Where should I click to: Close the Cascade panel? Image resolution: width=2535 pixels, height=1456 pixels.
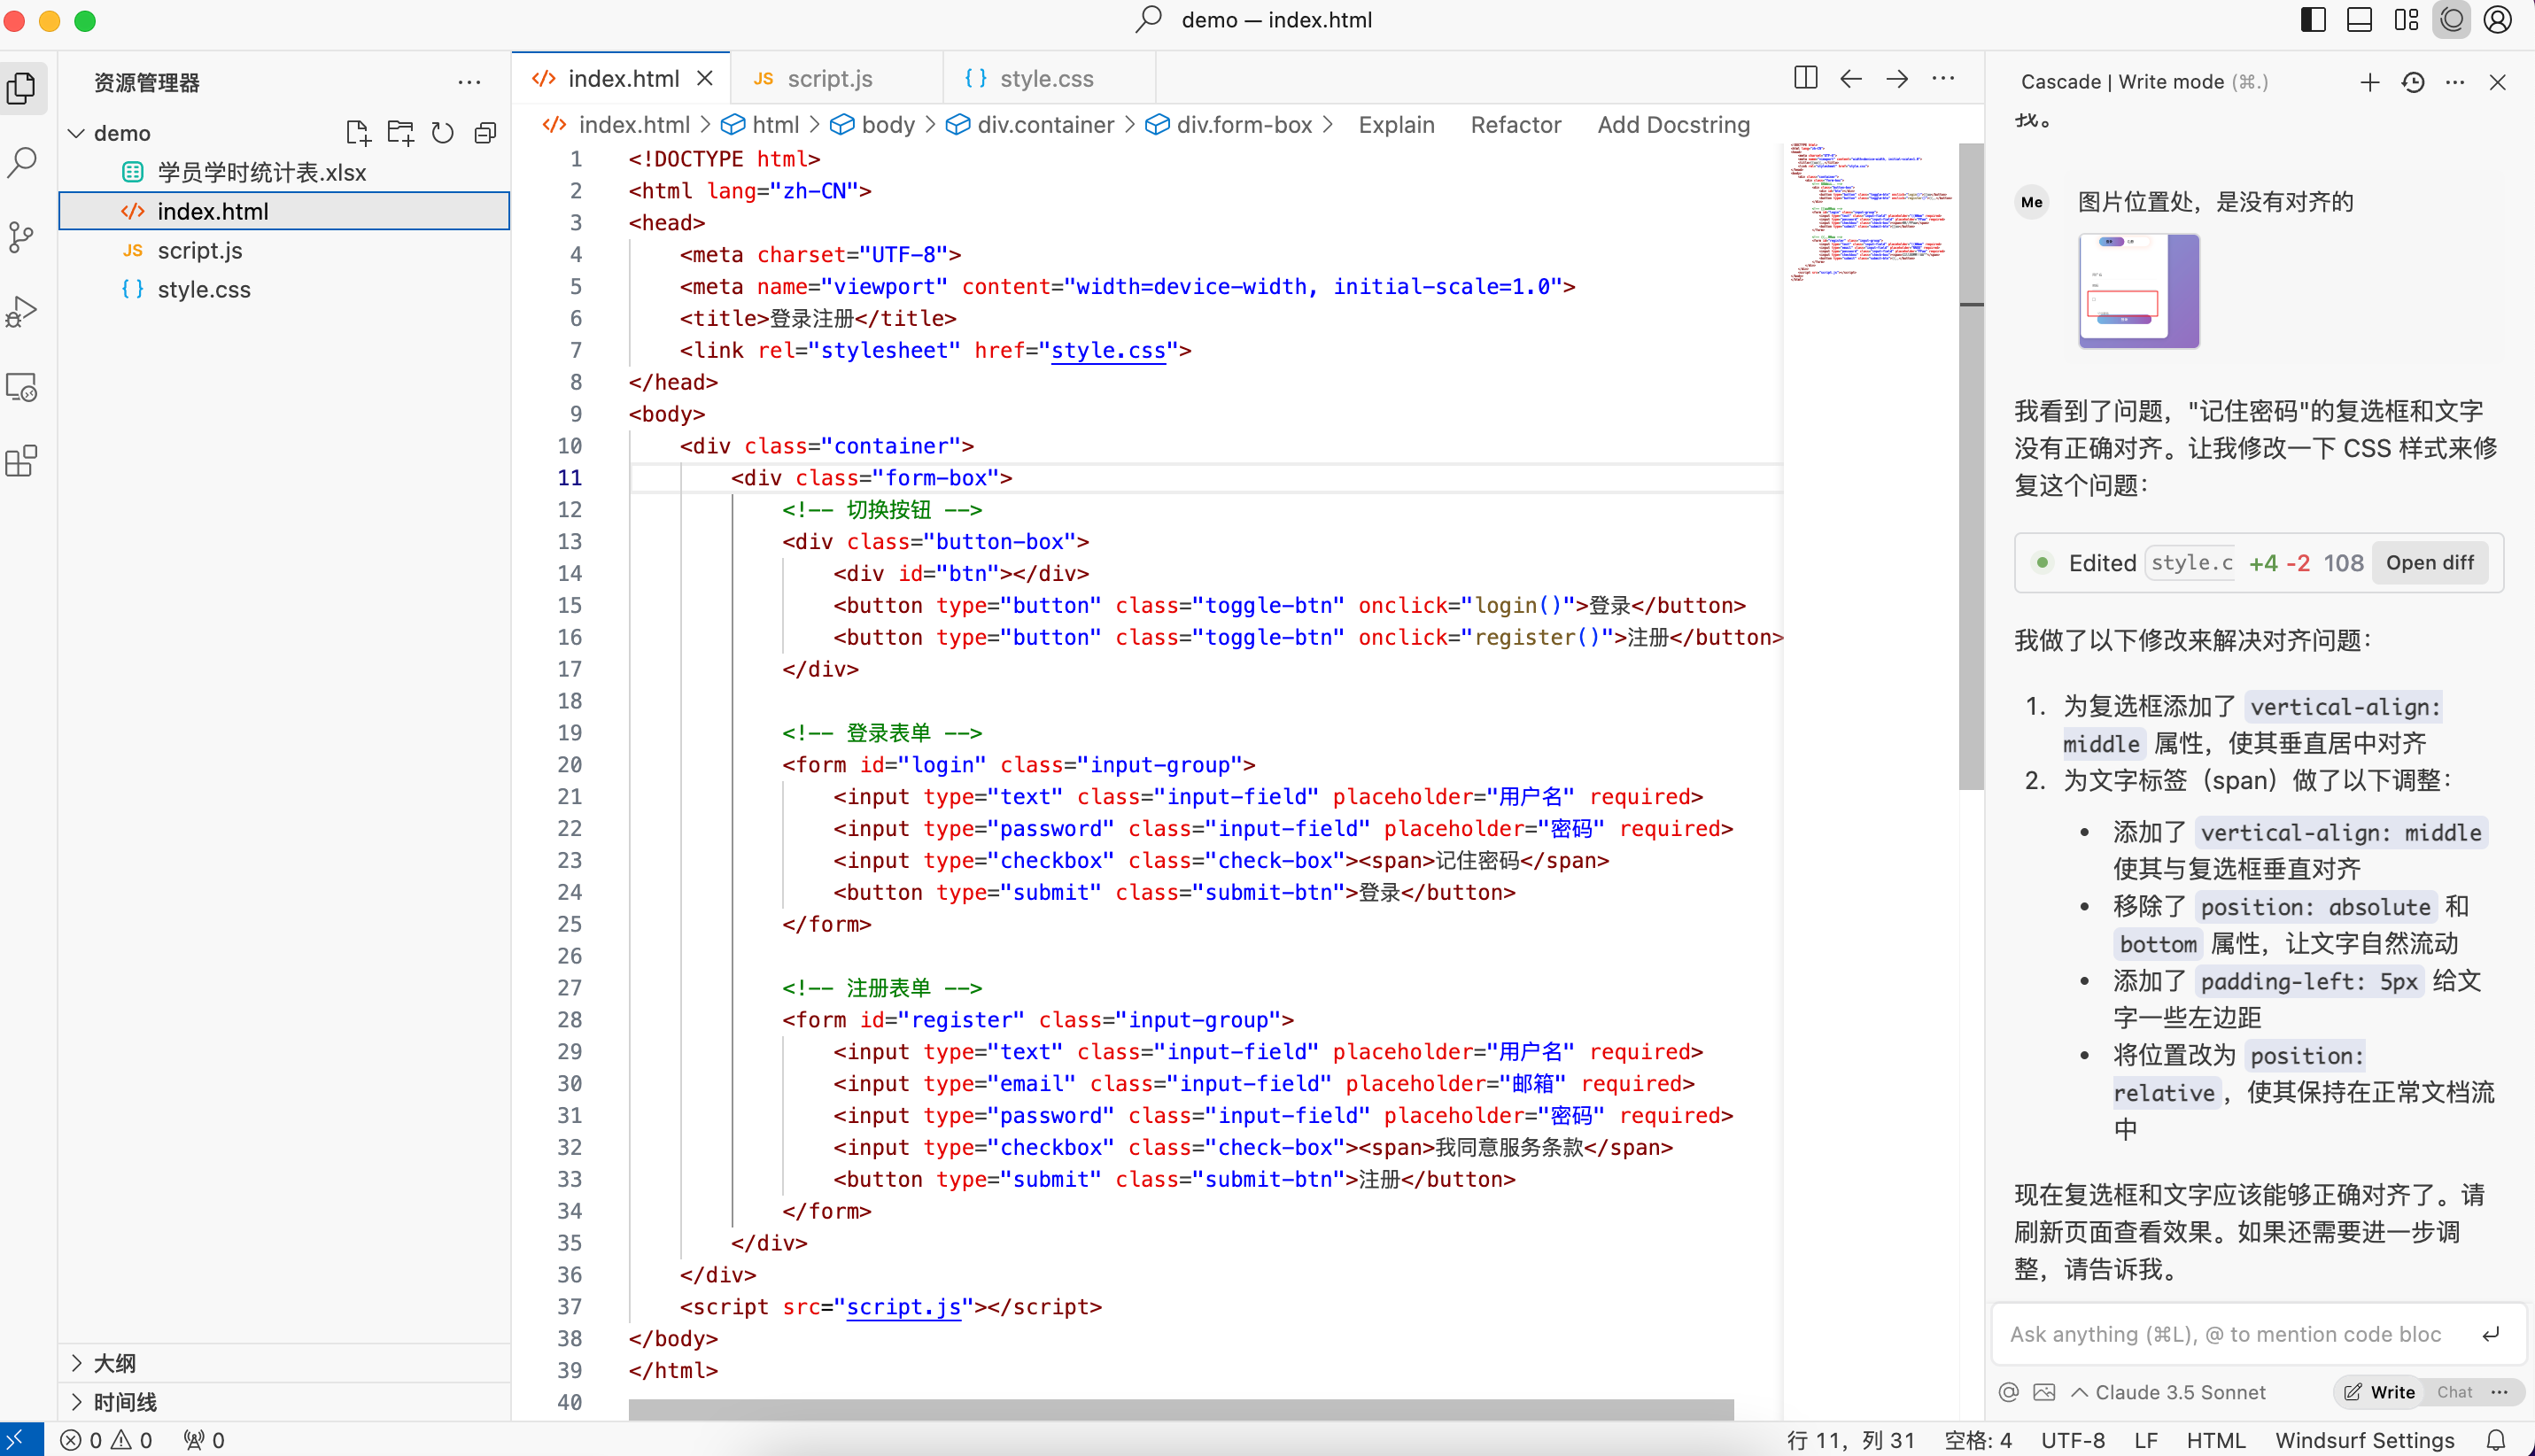click(2498, 82)
